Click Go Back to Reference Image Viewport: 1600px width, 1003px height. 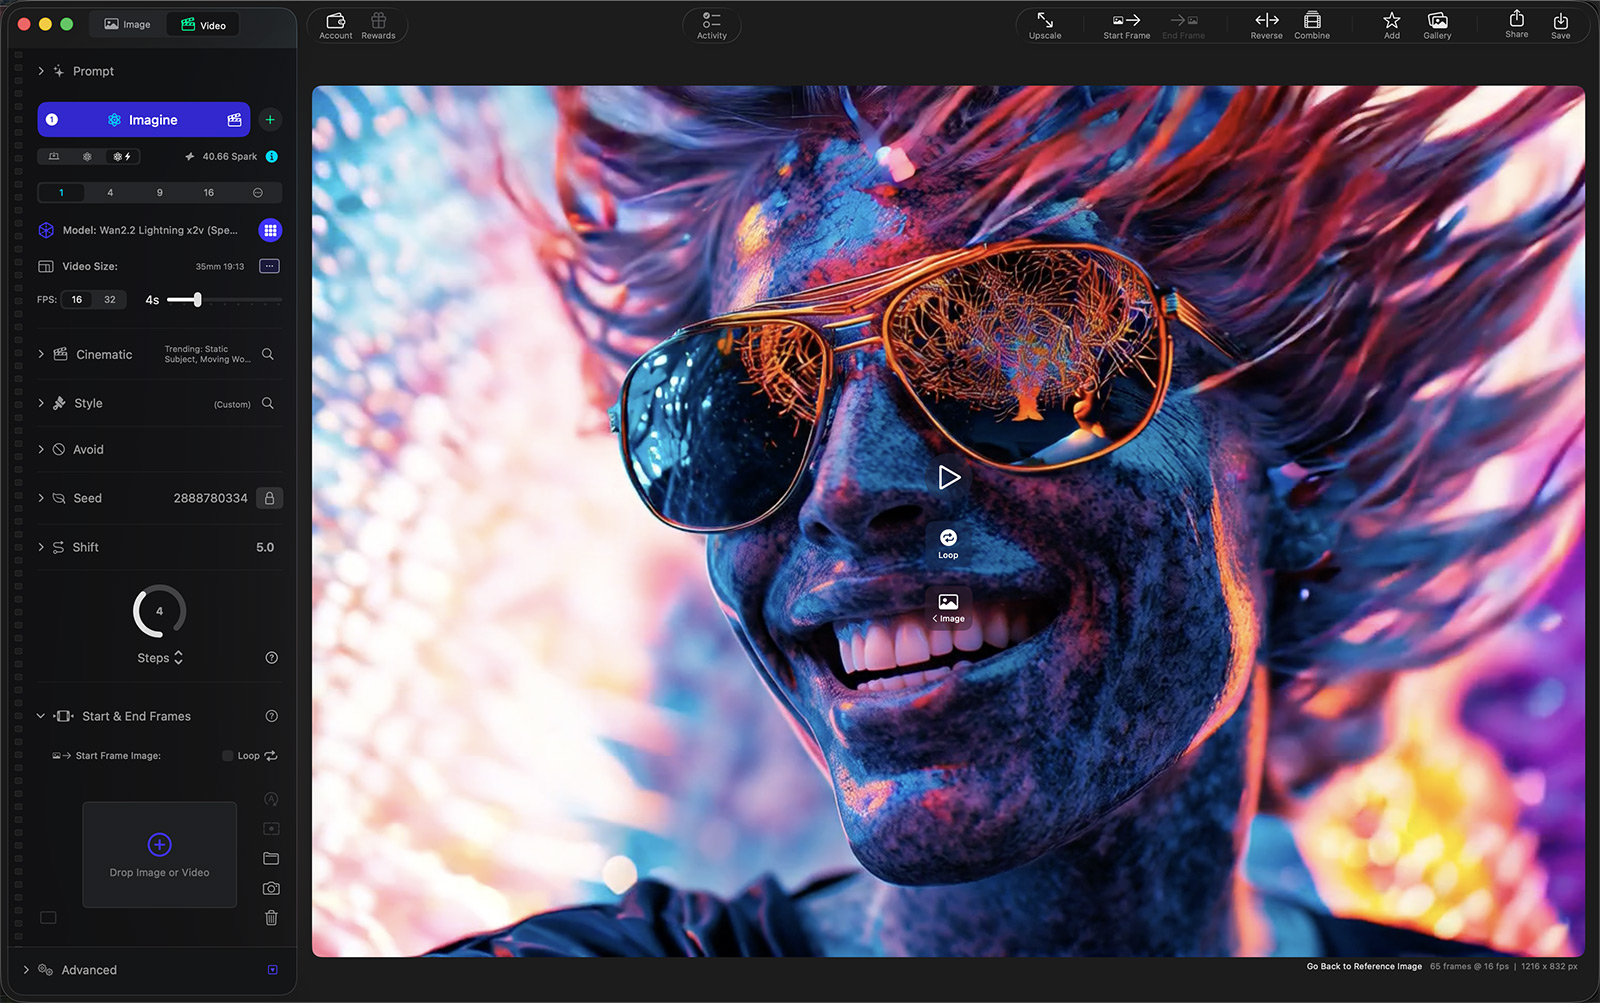point(1363,966)
